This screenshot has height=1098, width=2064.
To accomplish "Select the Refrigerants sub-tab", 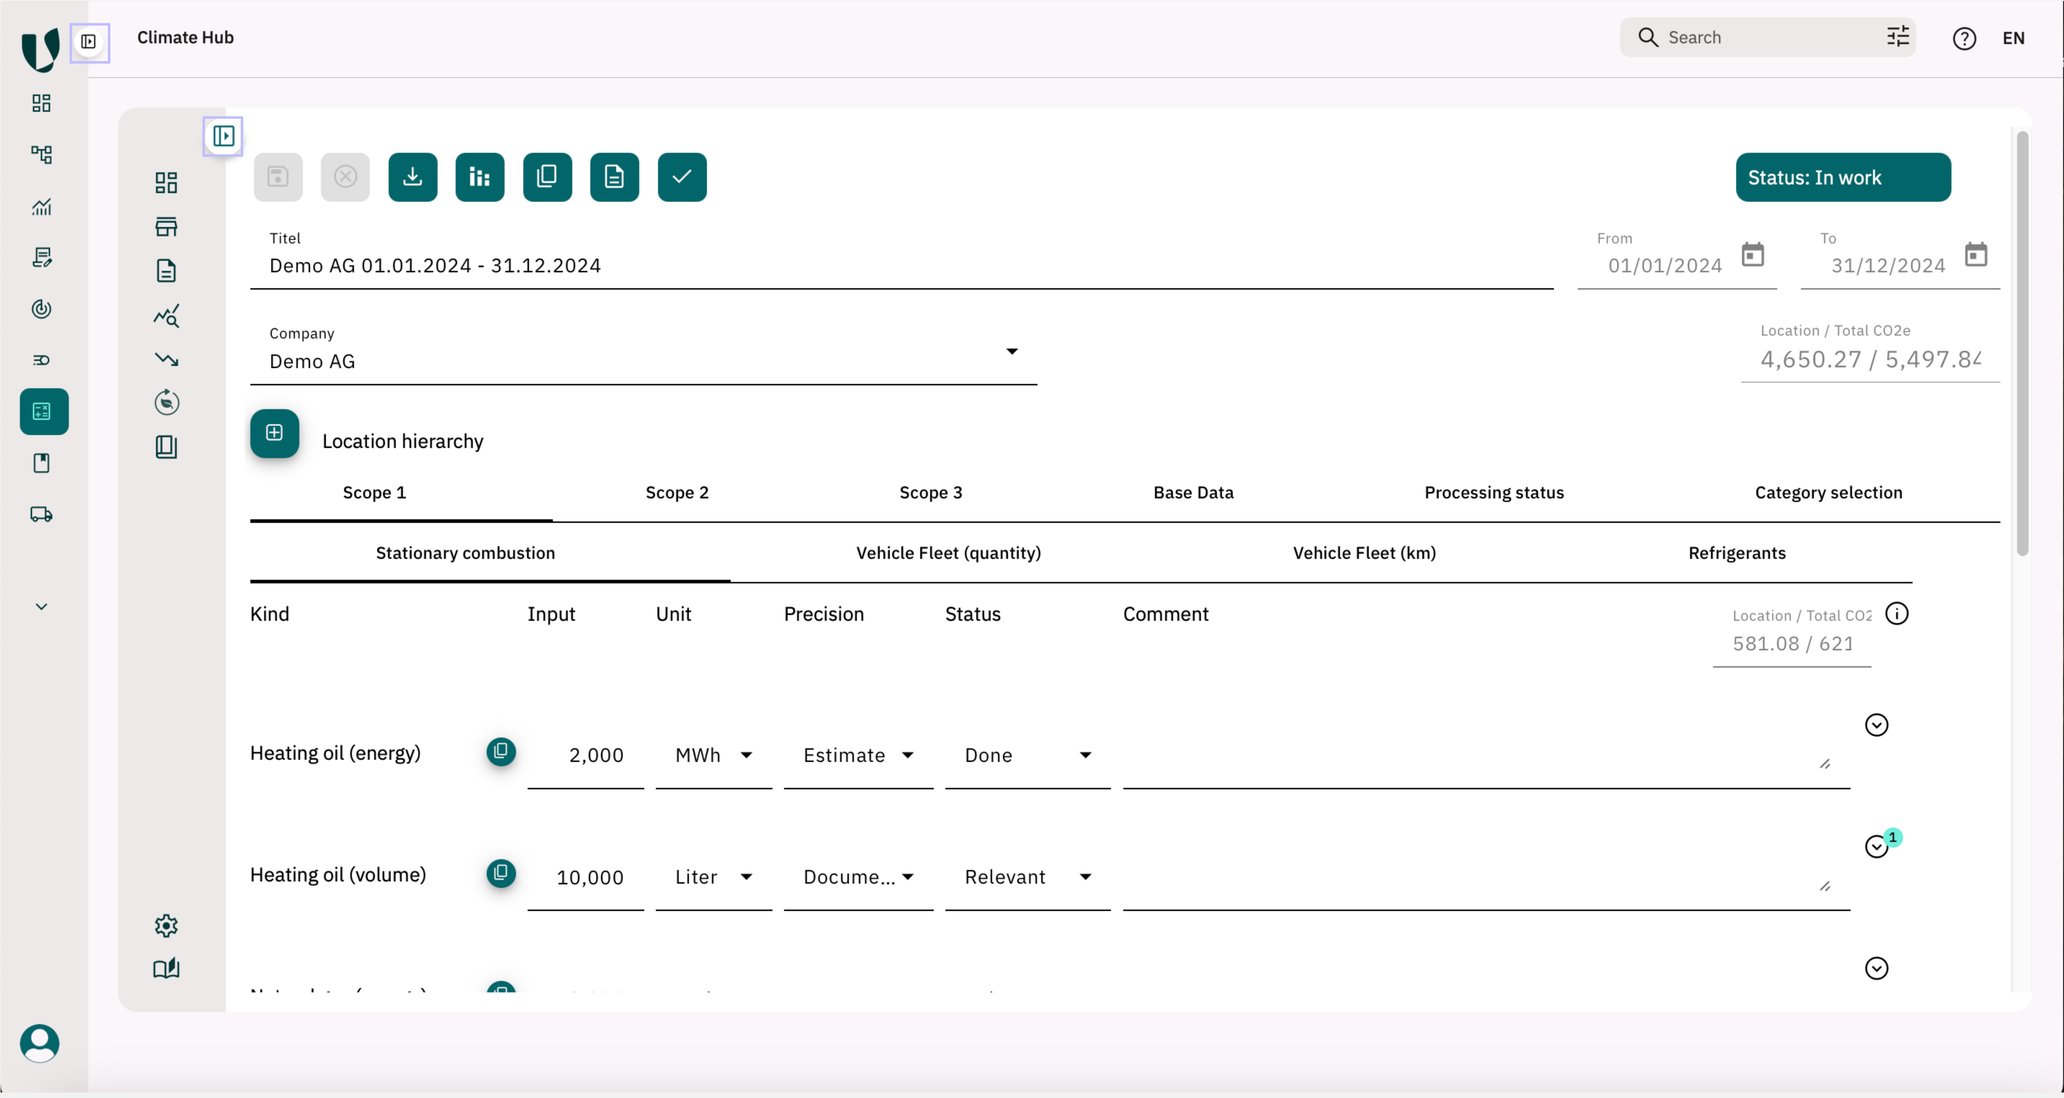I will [x=1737, y=553].
